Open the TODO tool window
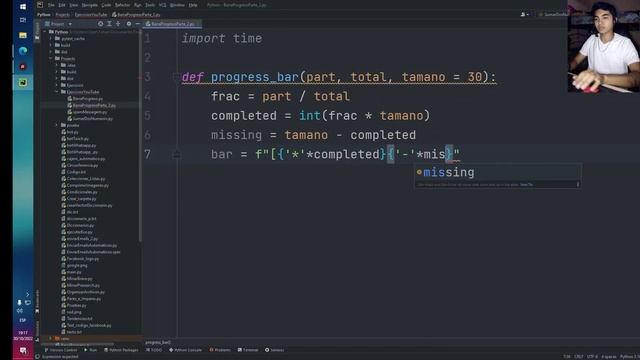The height and width of the screenshot is (360, 640). (154, 350)
